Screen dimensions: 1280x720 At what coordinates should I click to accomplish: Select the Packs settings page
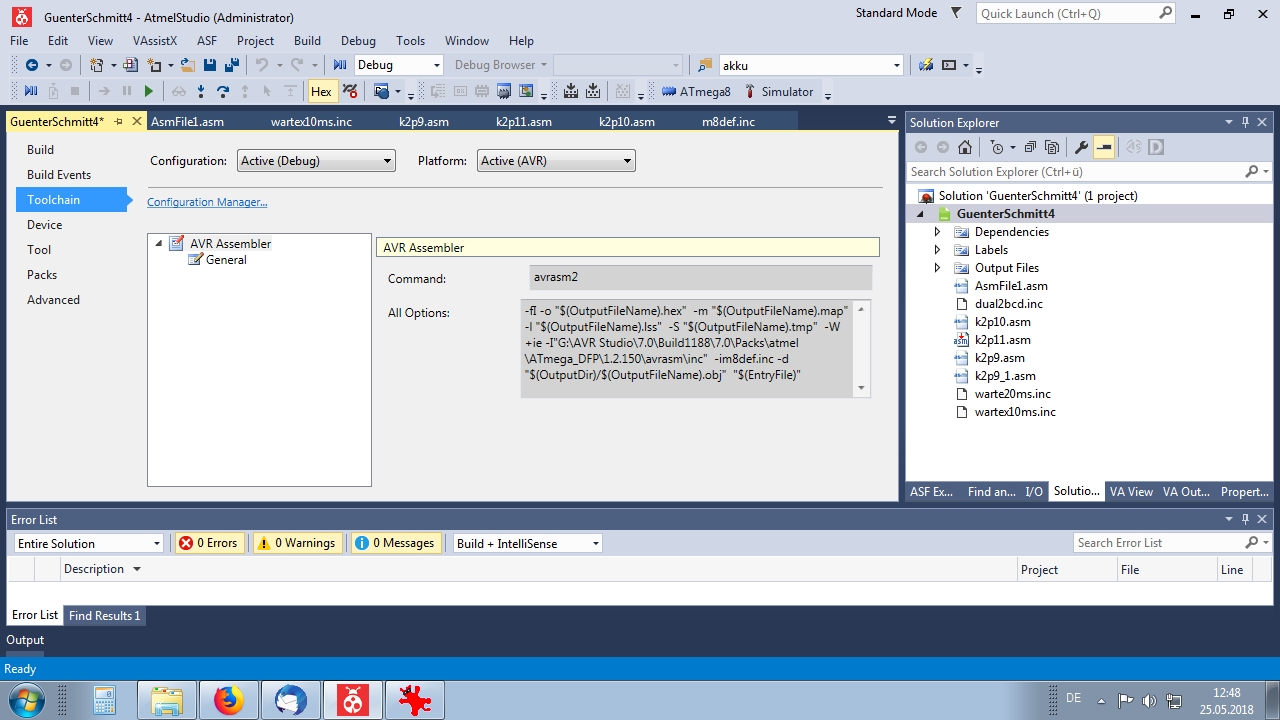pos(42,275)
